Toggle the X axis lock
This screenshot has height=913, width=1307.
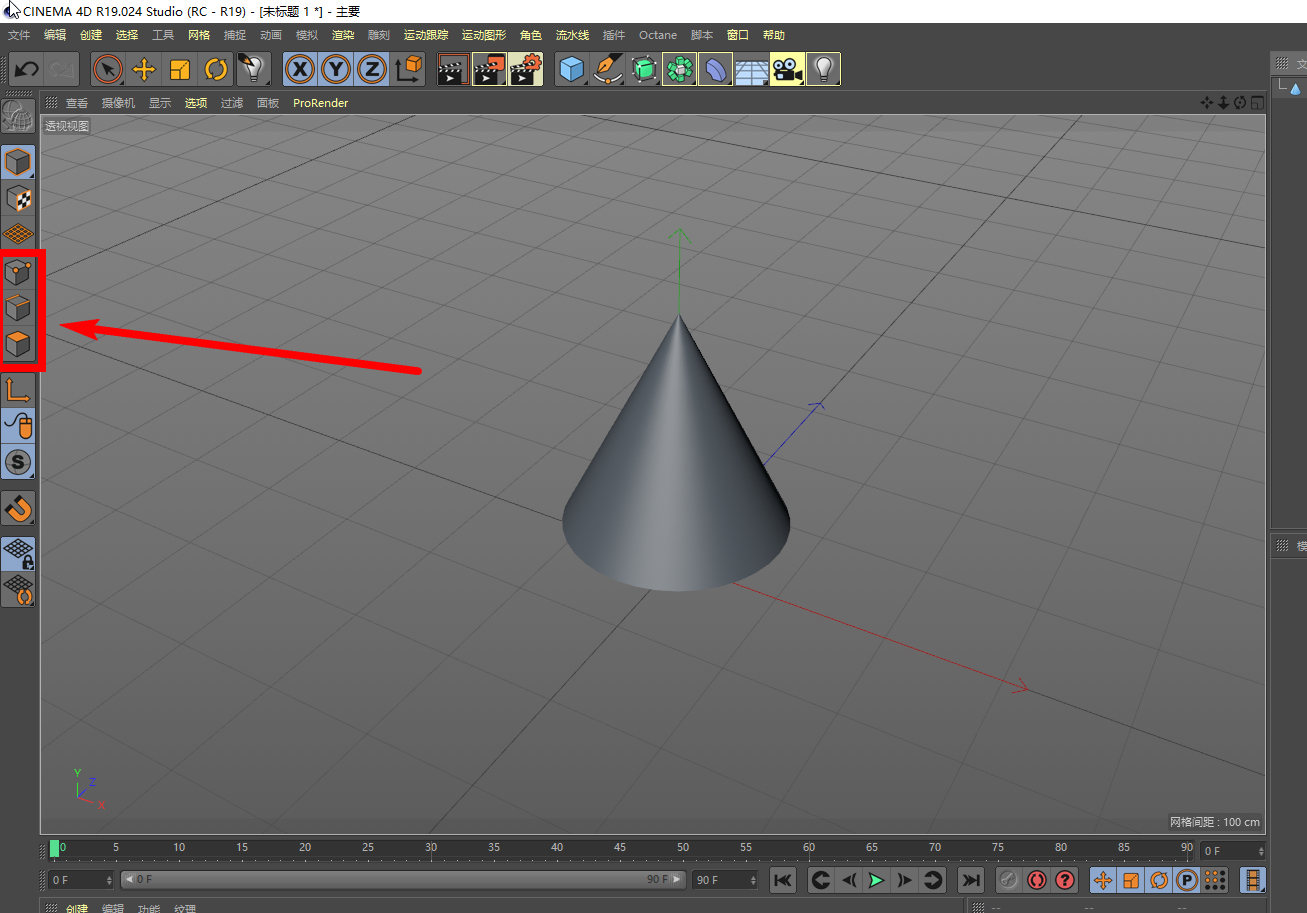point(300,69)
